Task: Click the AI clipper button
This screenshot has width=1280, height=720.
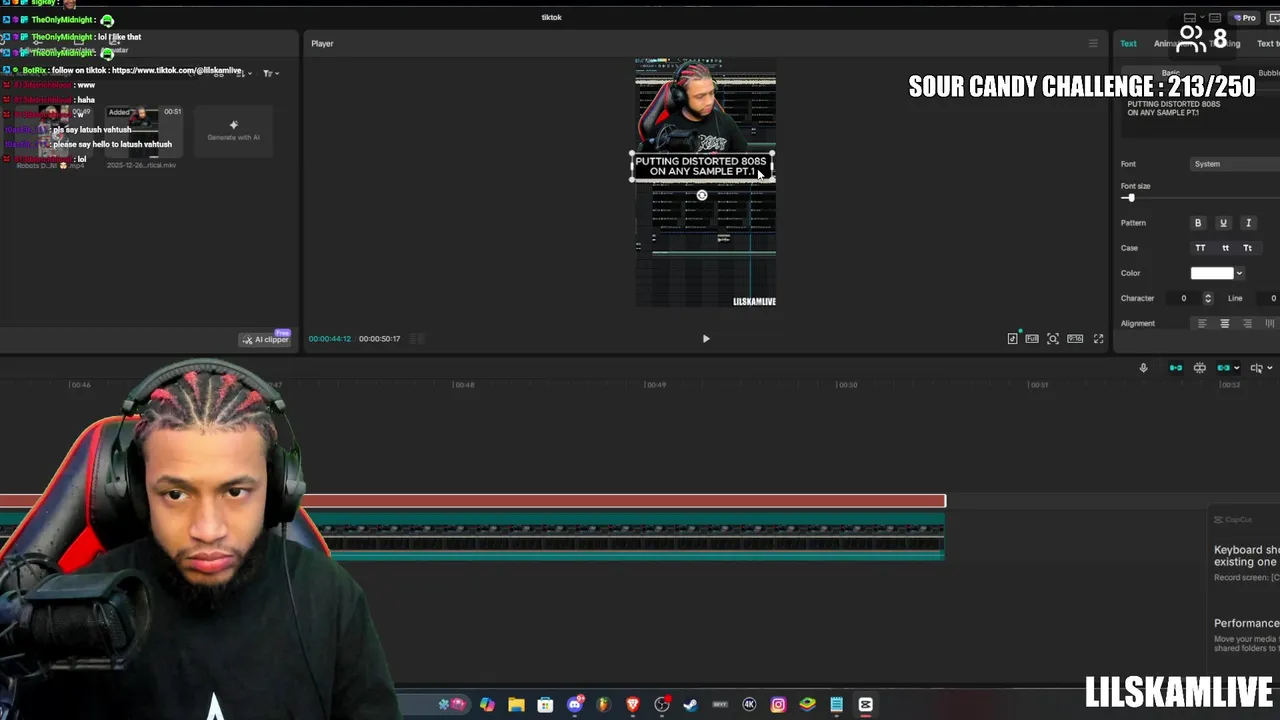Action: (265, 340)
